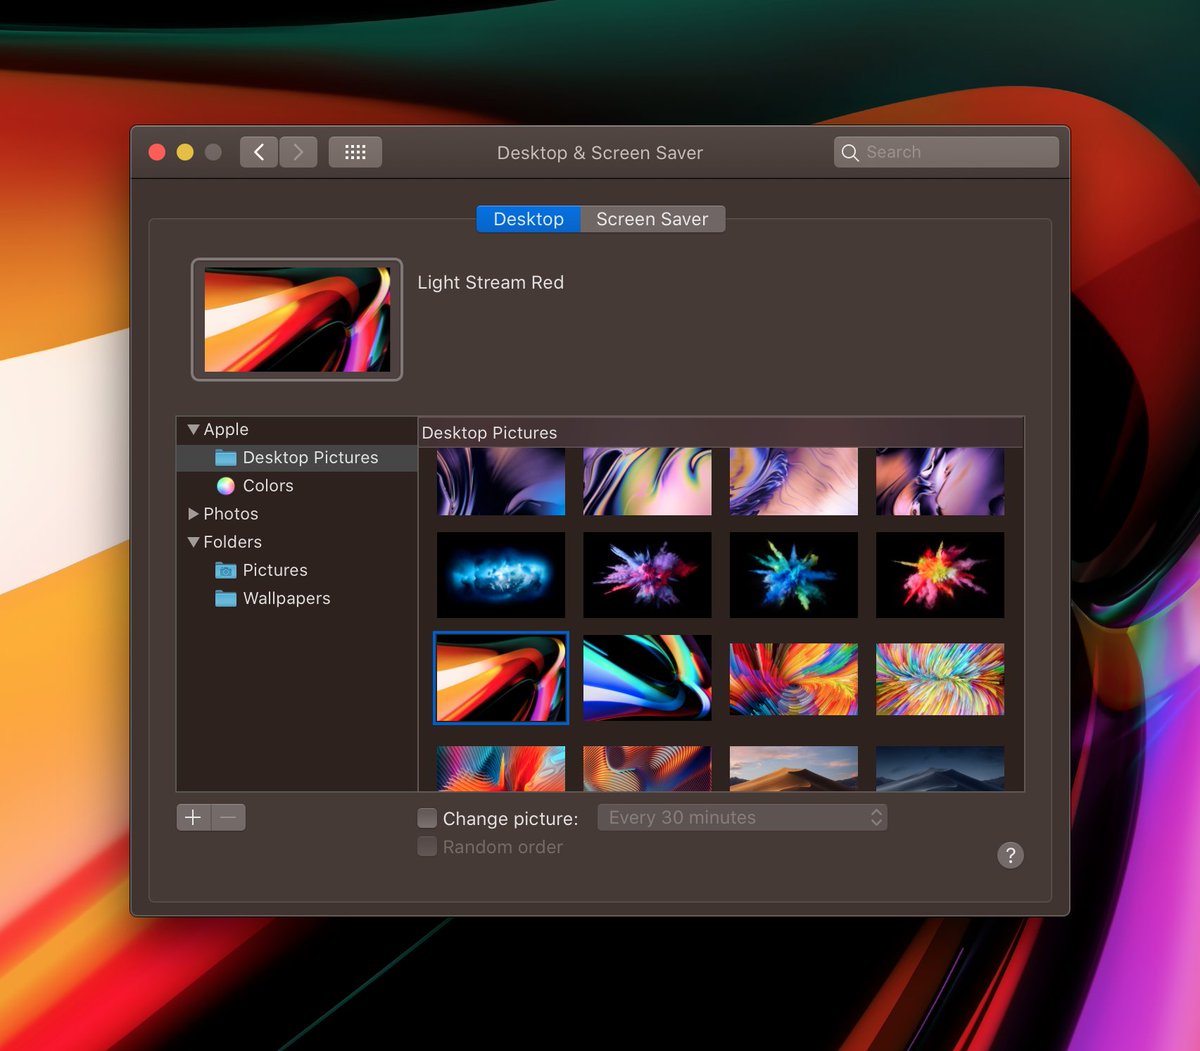Choose the Mojave day dunes wallpaper

[794, 768]
